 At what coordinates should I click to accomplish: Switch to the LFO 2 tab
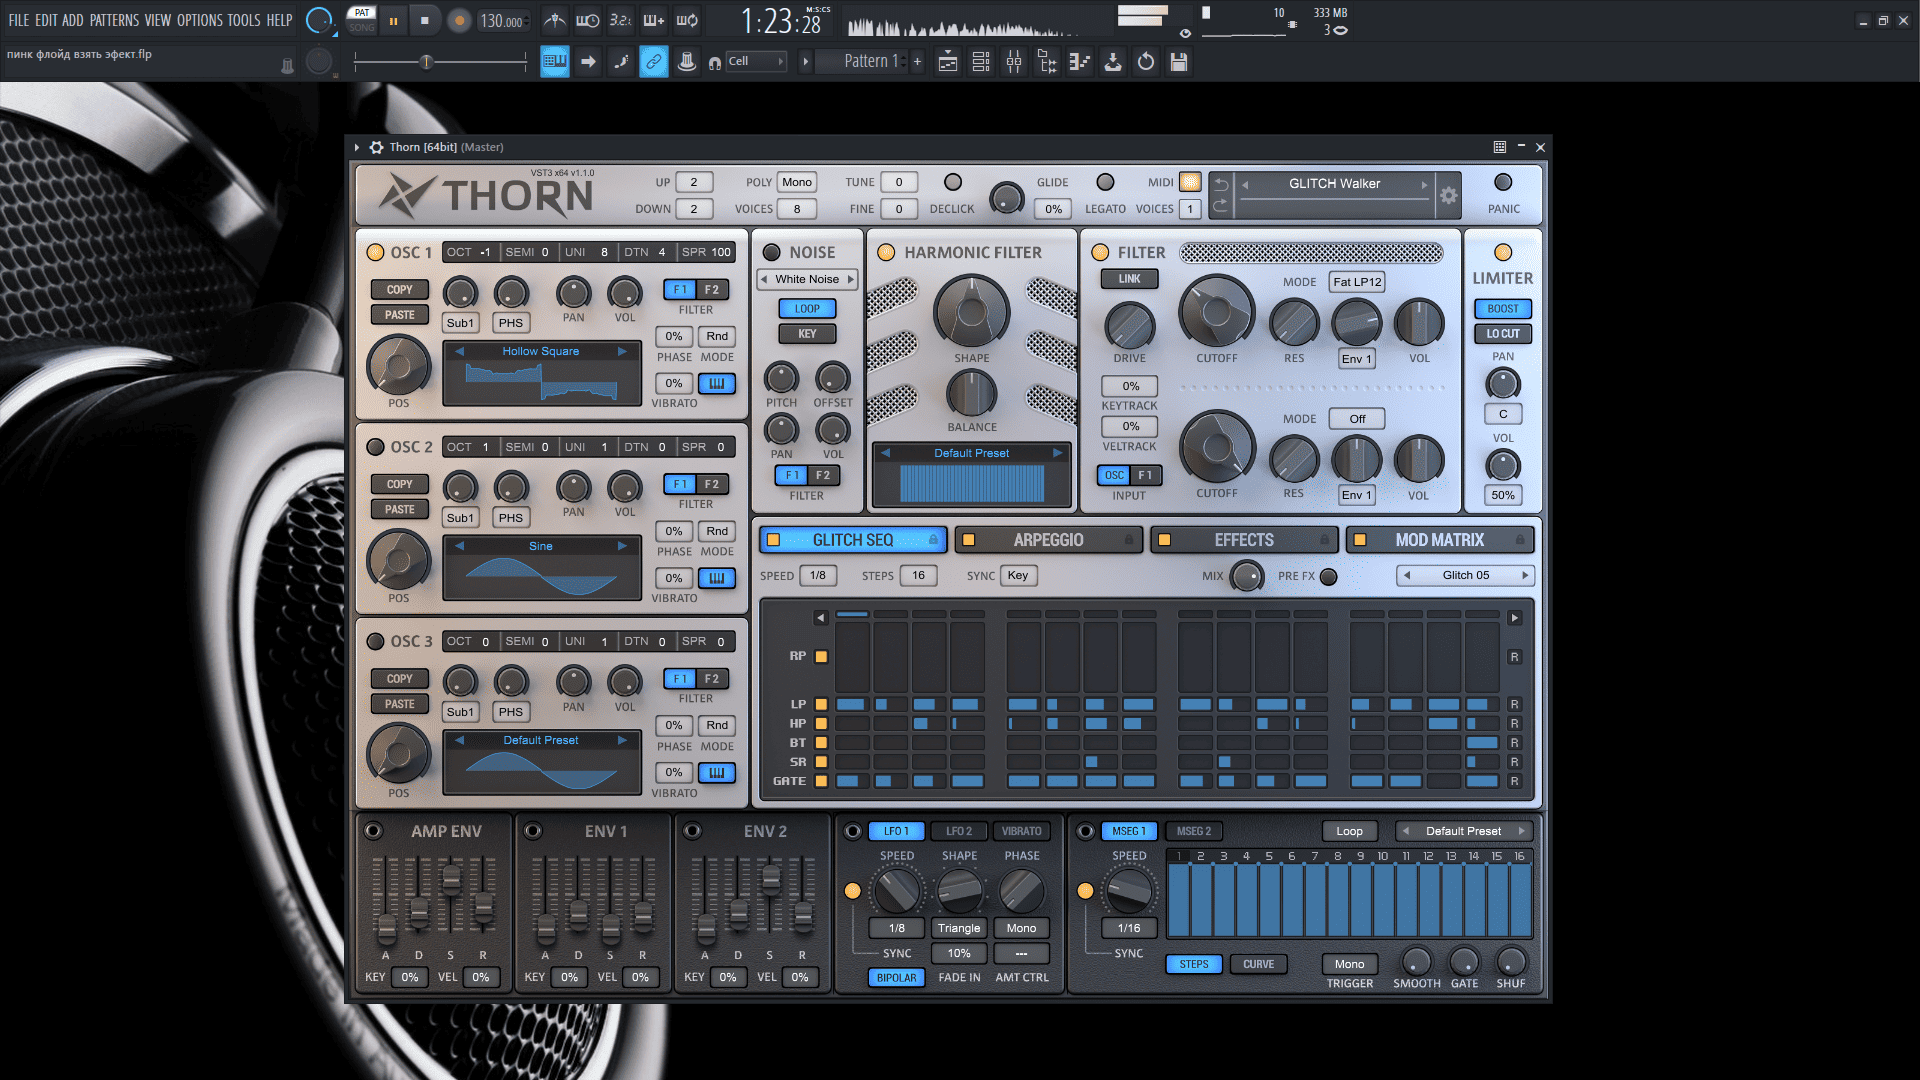click(959, 831)
